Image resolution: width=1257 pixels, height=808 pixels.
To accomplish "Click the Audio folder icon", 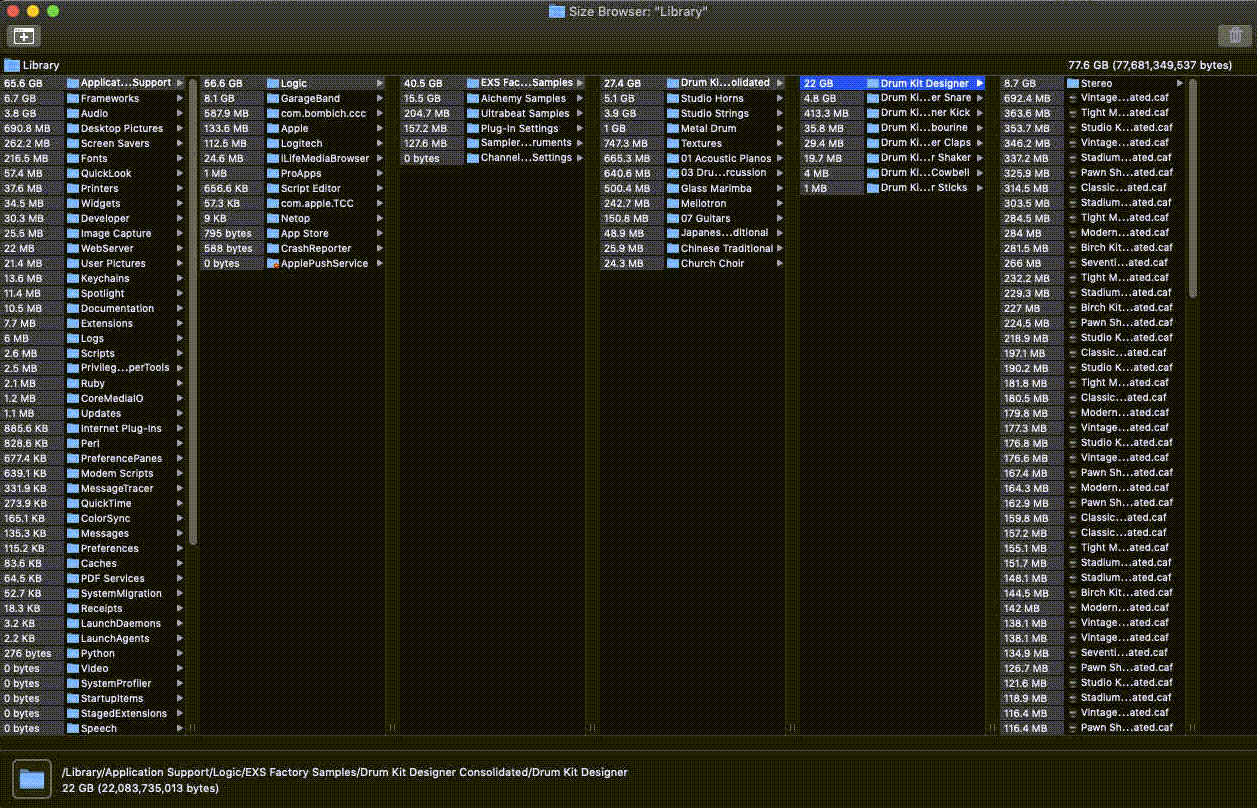I will (73, 113).
